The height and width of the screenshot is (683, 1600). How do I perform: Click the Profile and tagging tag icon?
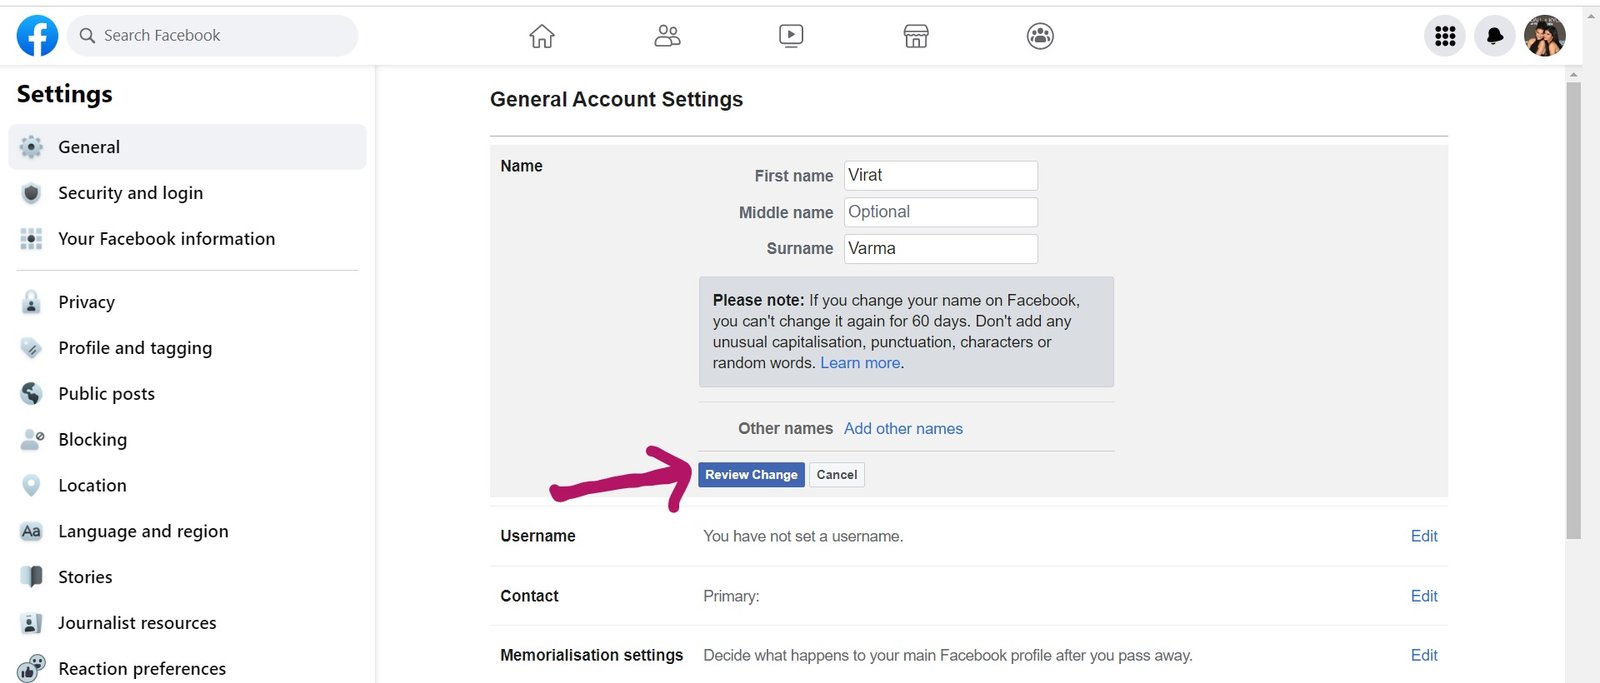pos(31,348)
